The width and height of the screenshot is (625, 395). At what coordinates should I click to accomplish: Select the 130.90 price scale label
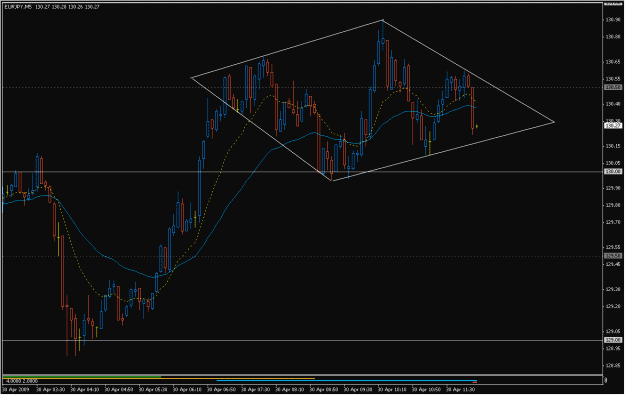click(613, 20)
